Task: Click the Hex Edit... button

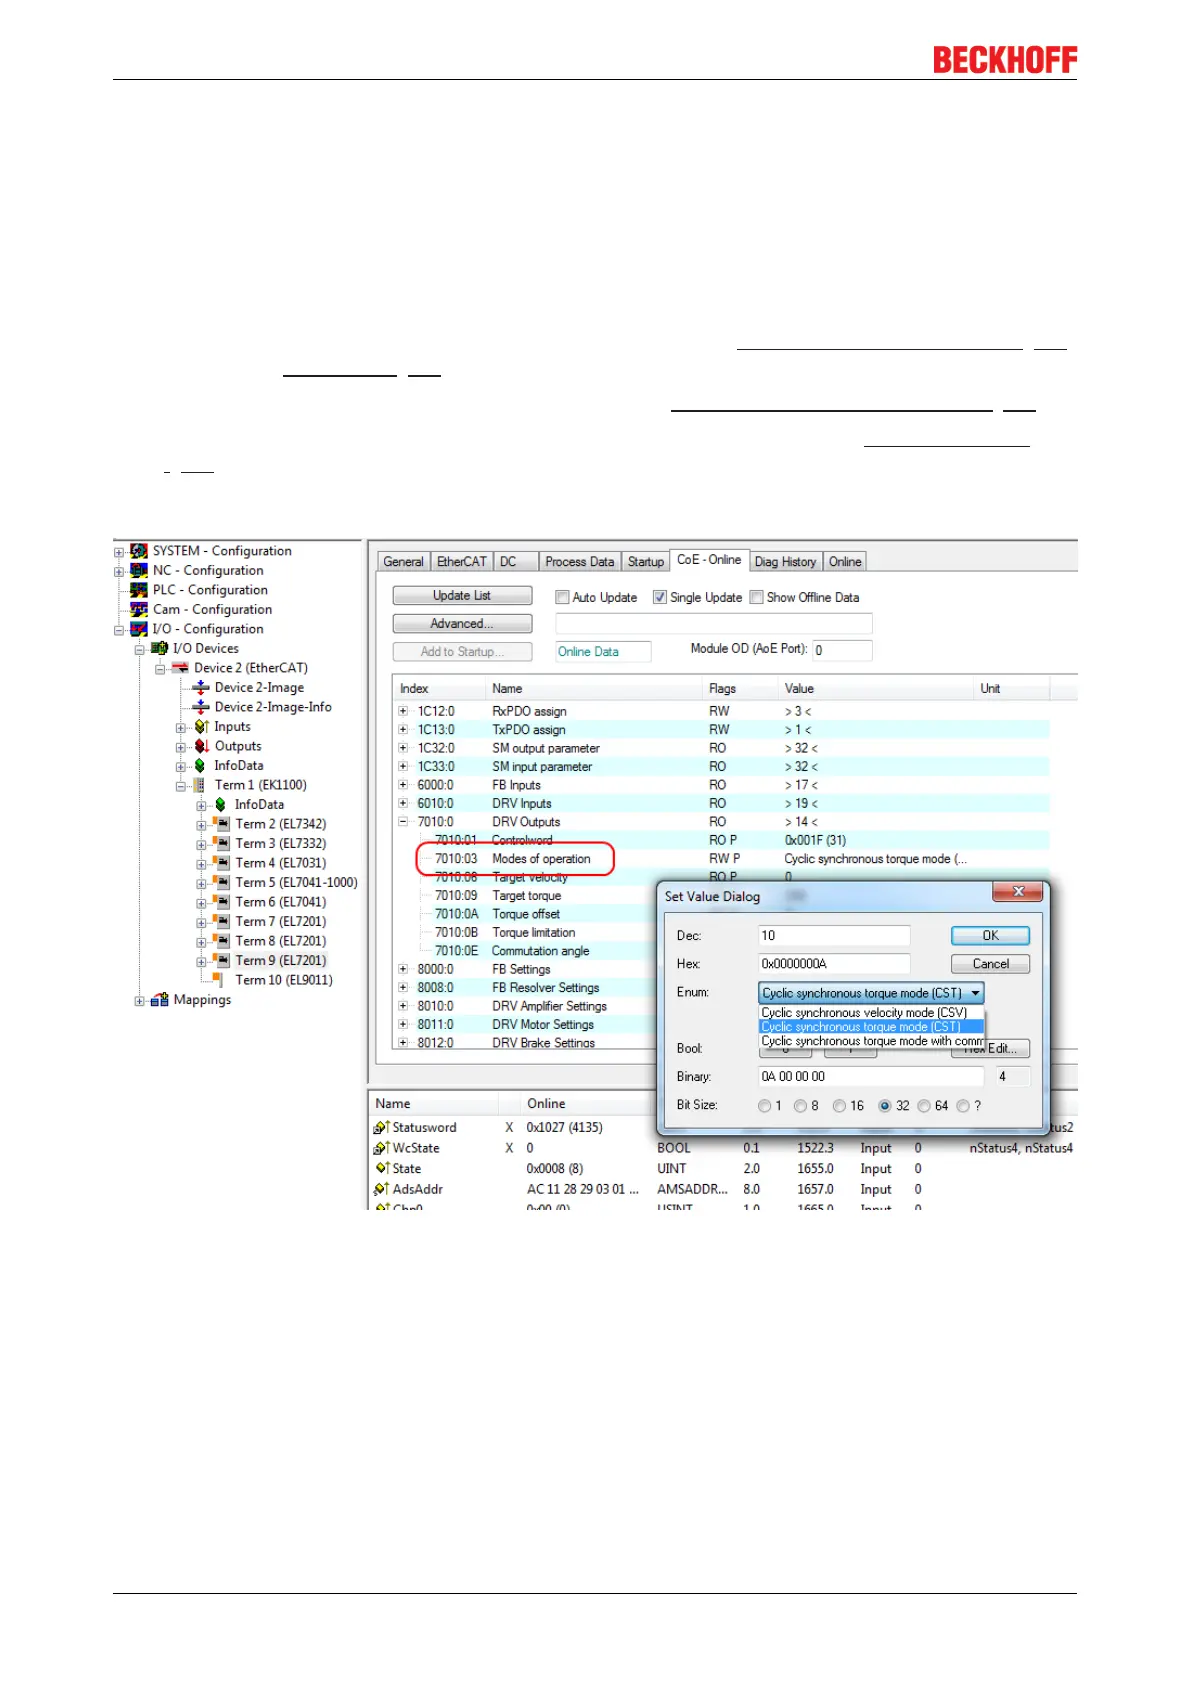Action: point(991,1048)
